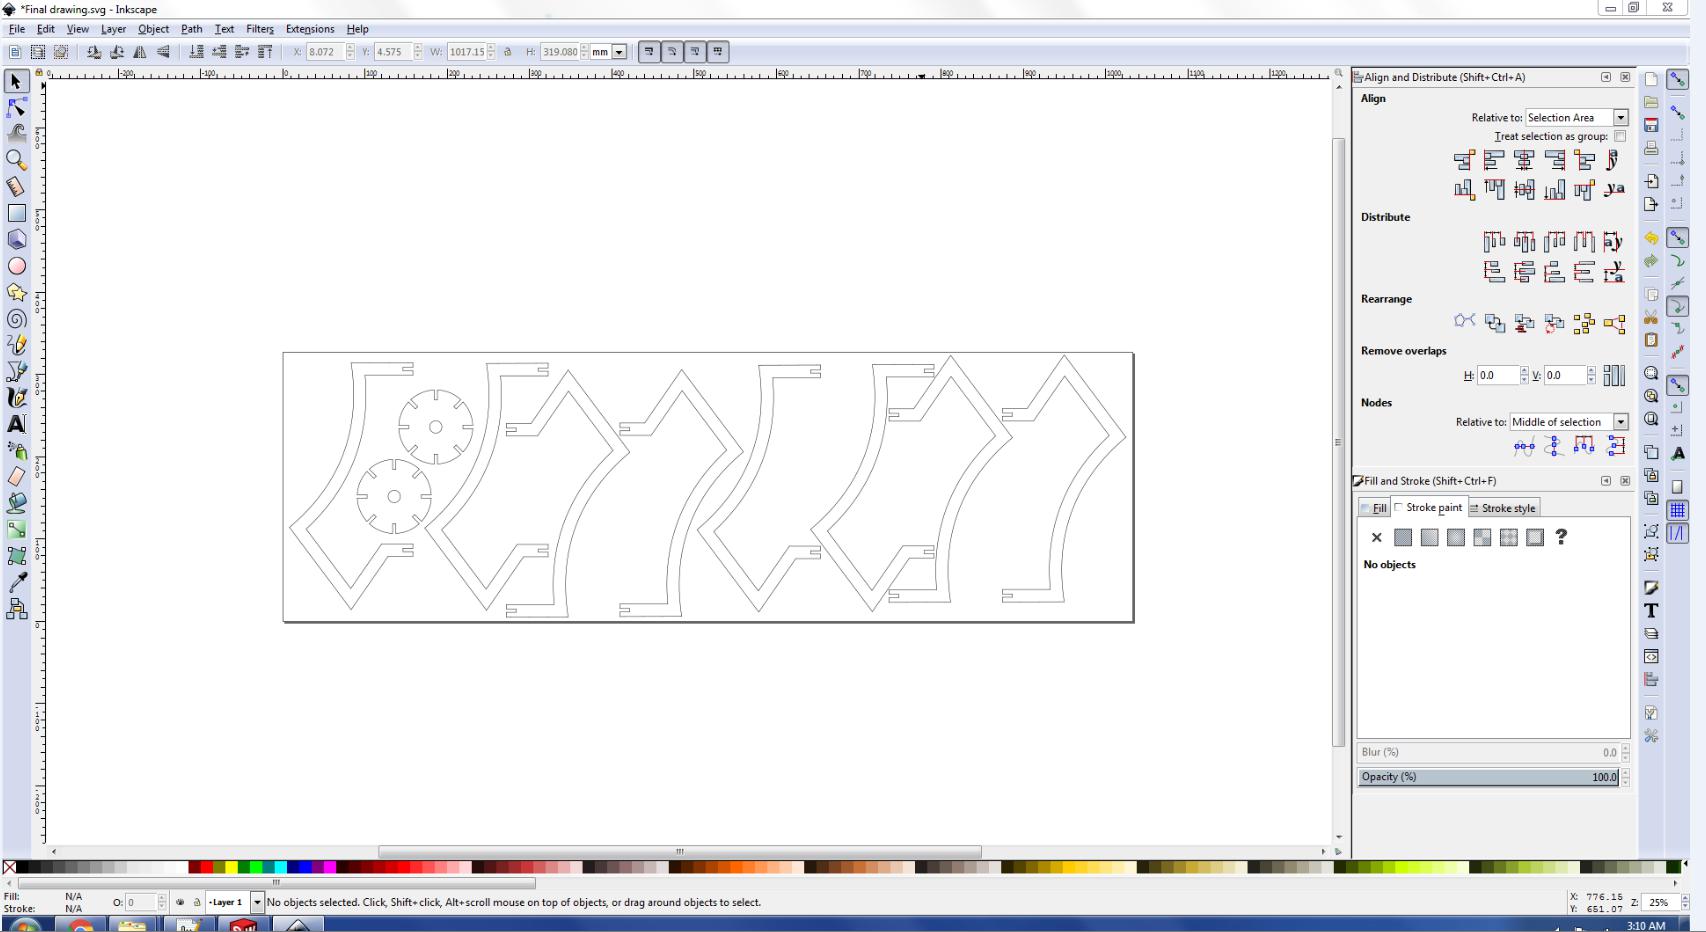
Task: Switch to the Stroke style tab
Action: (1503, 508)
